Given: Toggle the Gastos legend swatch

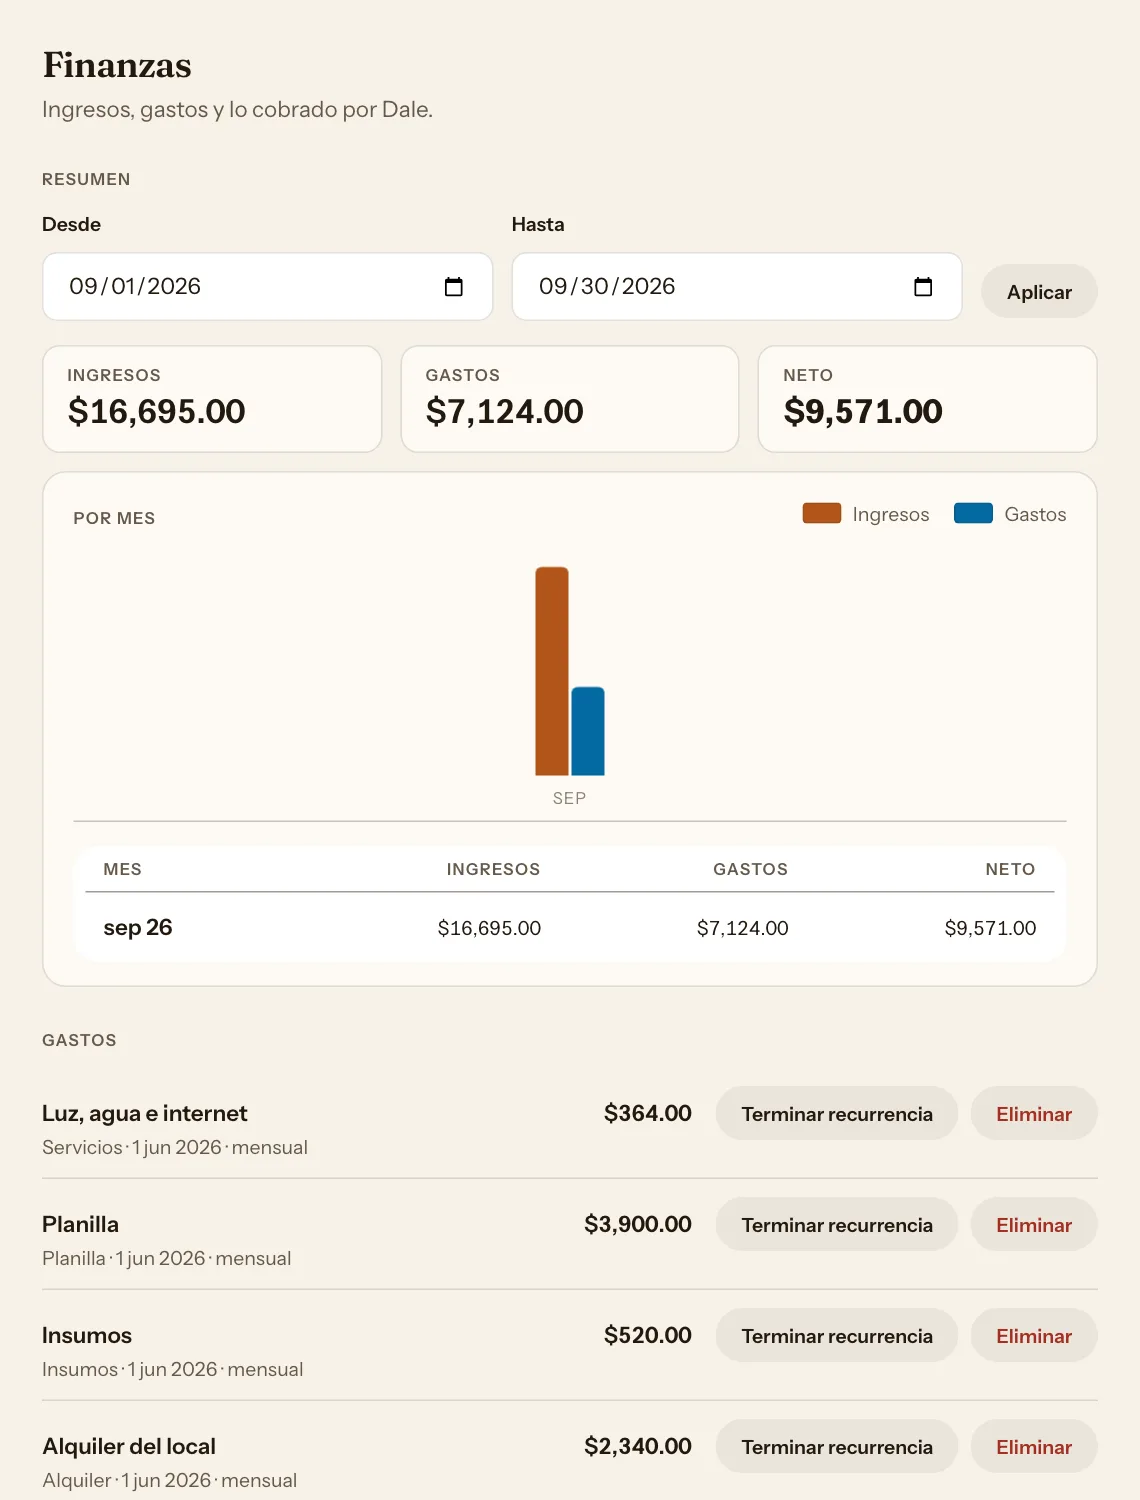Looking at the screenshot, I should (973, 514).
